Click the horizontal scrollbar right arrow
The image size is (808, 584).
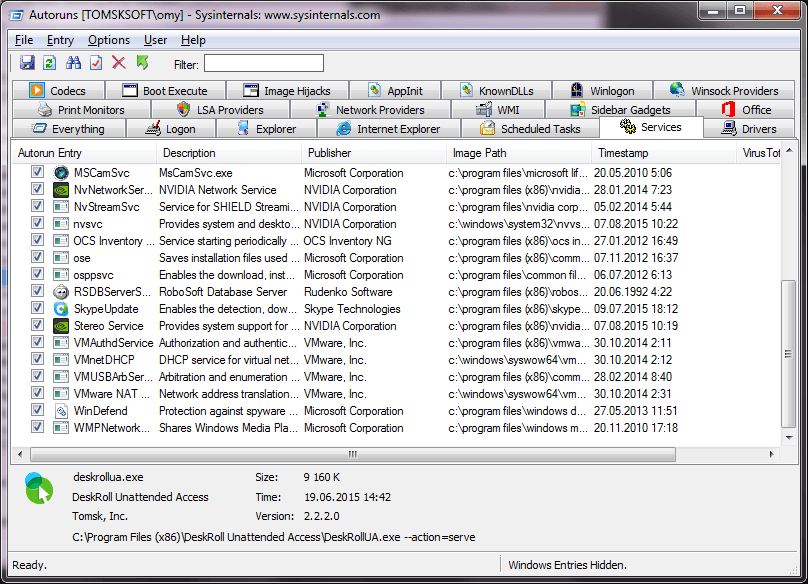(771, 454)
